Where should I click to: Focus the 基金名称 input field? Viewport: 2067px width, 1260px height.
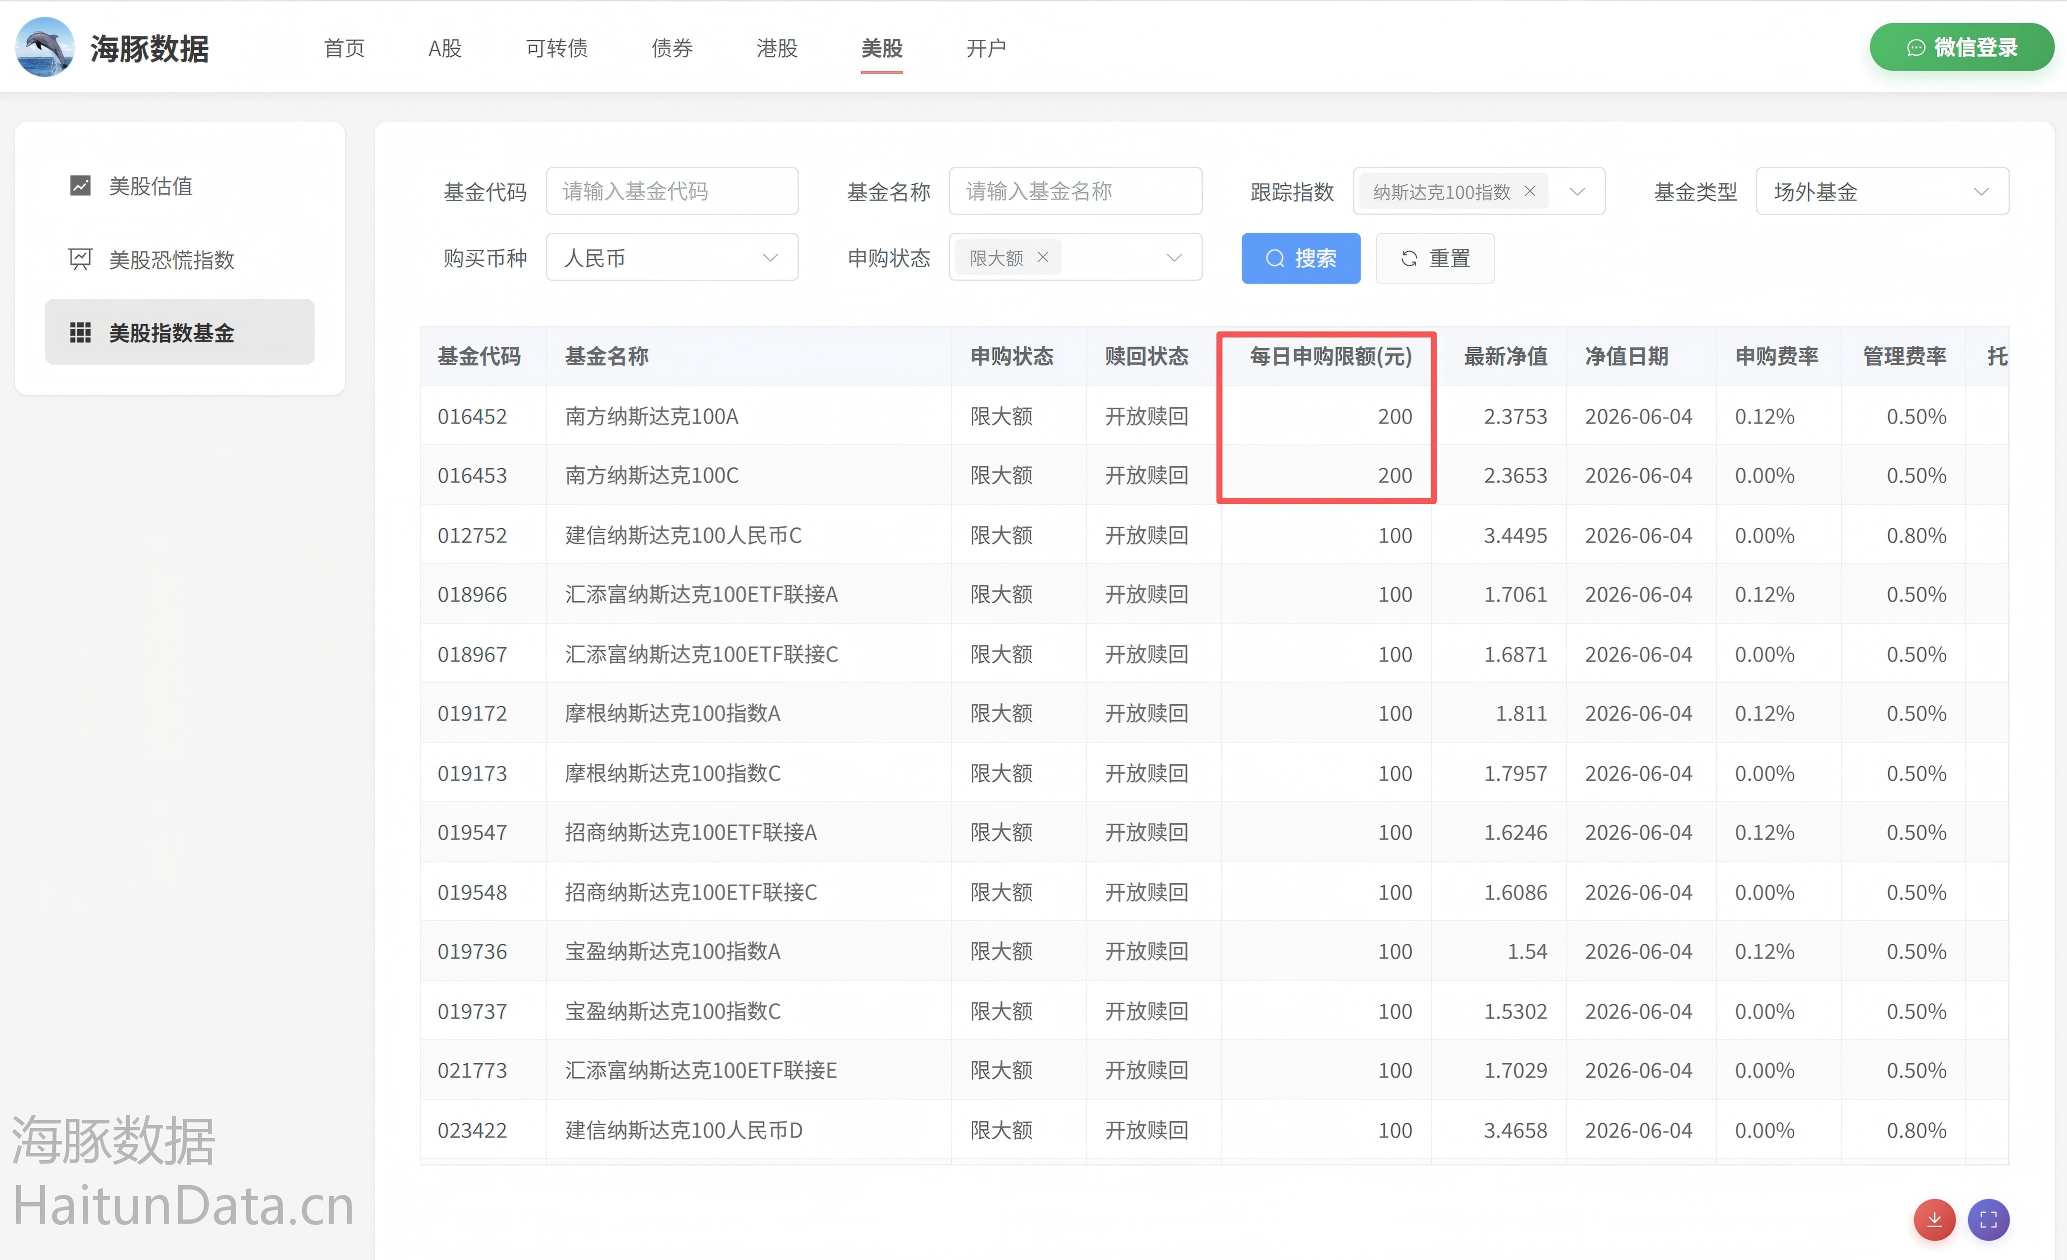[x=1075, y=191]
